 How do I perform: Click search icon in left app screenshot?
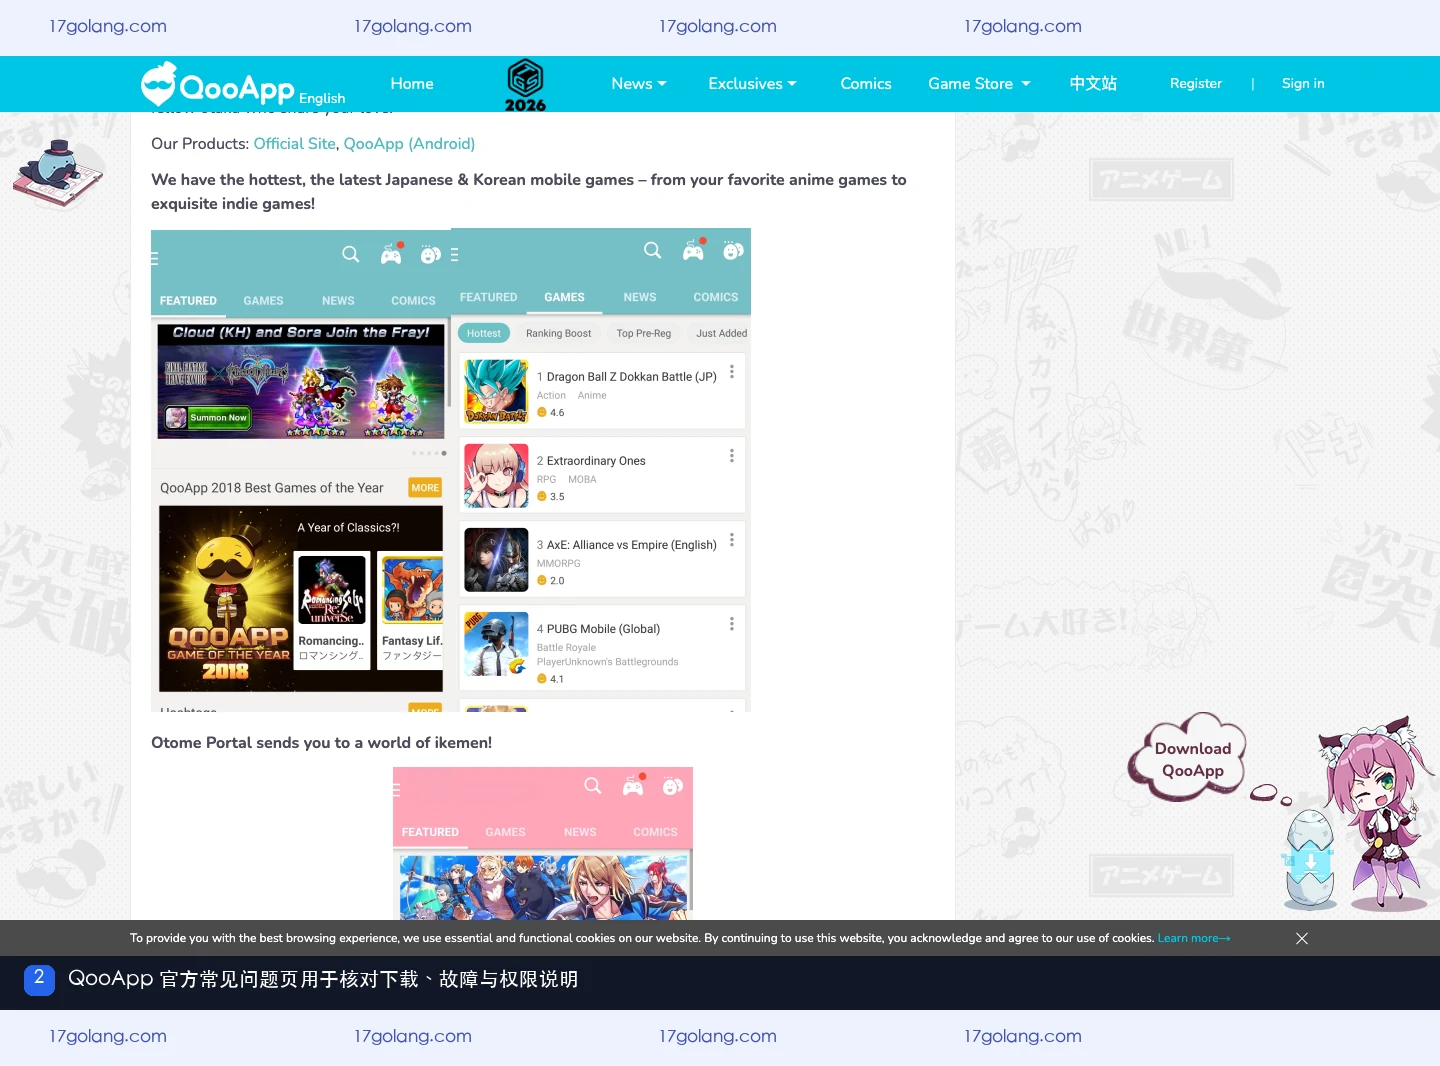point(350,255)
